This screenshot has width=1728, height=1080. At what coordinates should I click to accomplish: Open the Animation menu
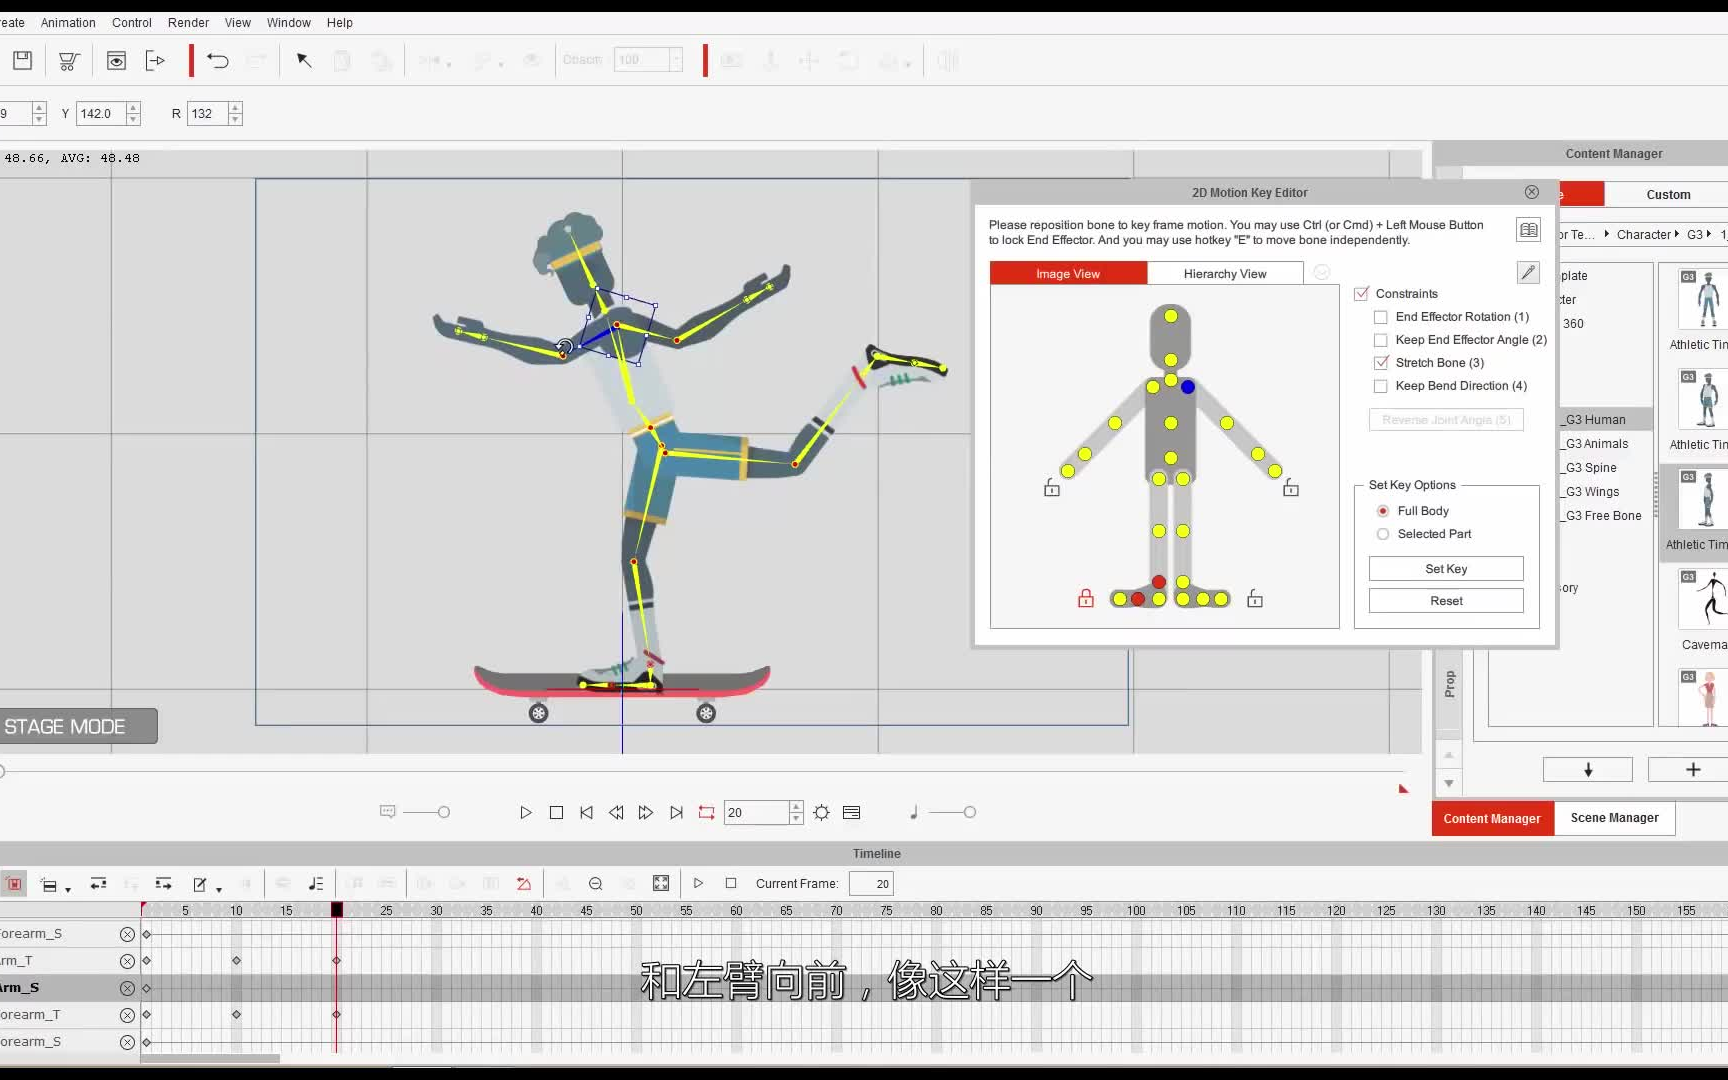(67, 22)
